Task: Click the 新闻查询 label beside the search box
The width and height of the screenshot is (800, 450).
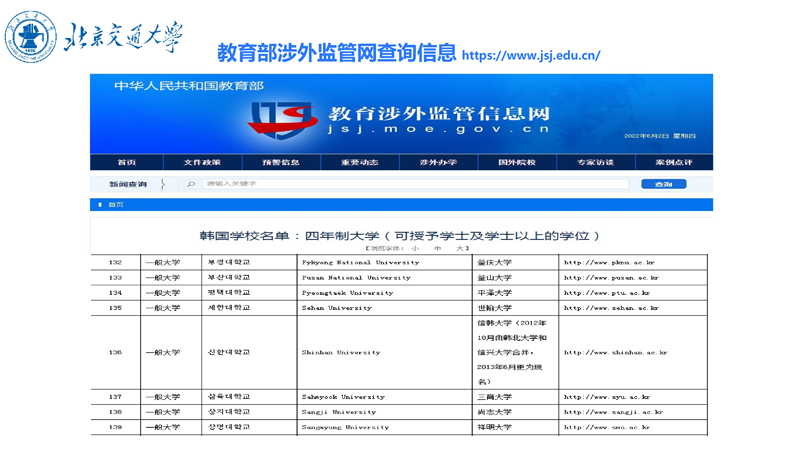Action: click(x=128, y=184)
